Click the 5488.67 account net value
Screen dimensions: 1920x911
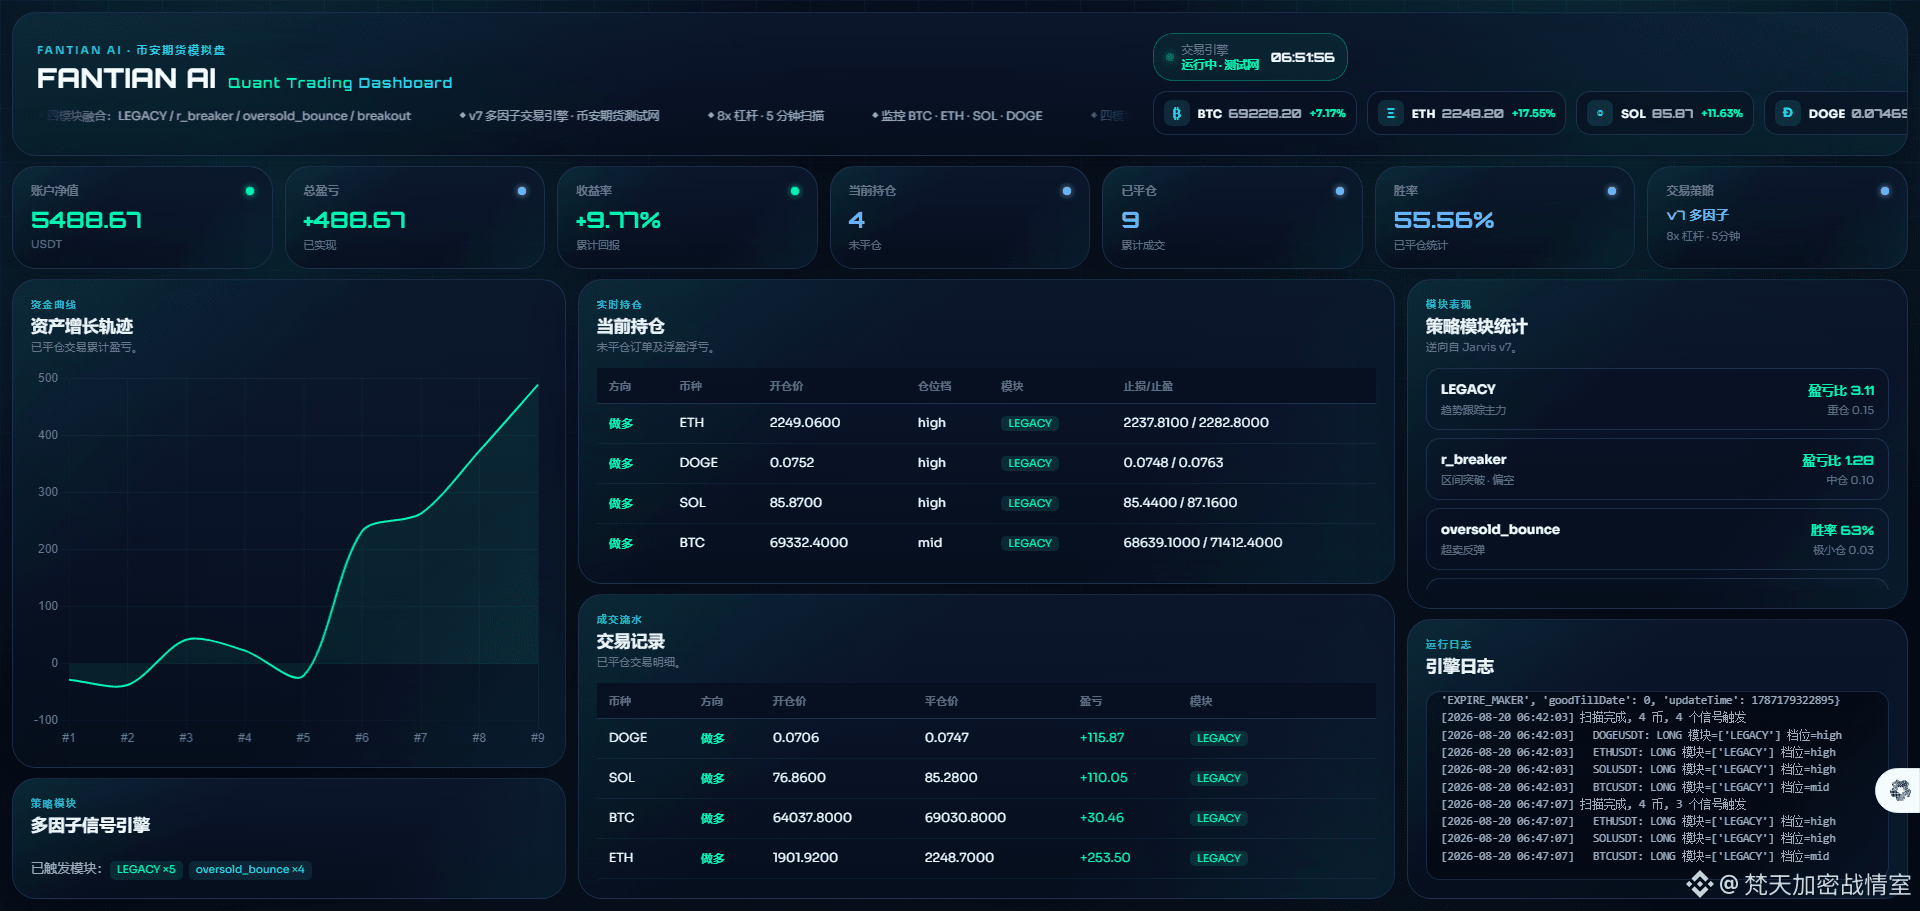point(86,220)
